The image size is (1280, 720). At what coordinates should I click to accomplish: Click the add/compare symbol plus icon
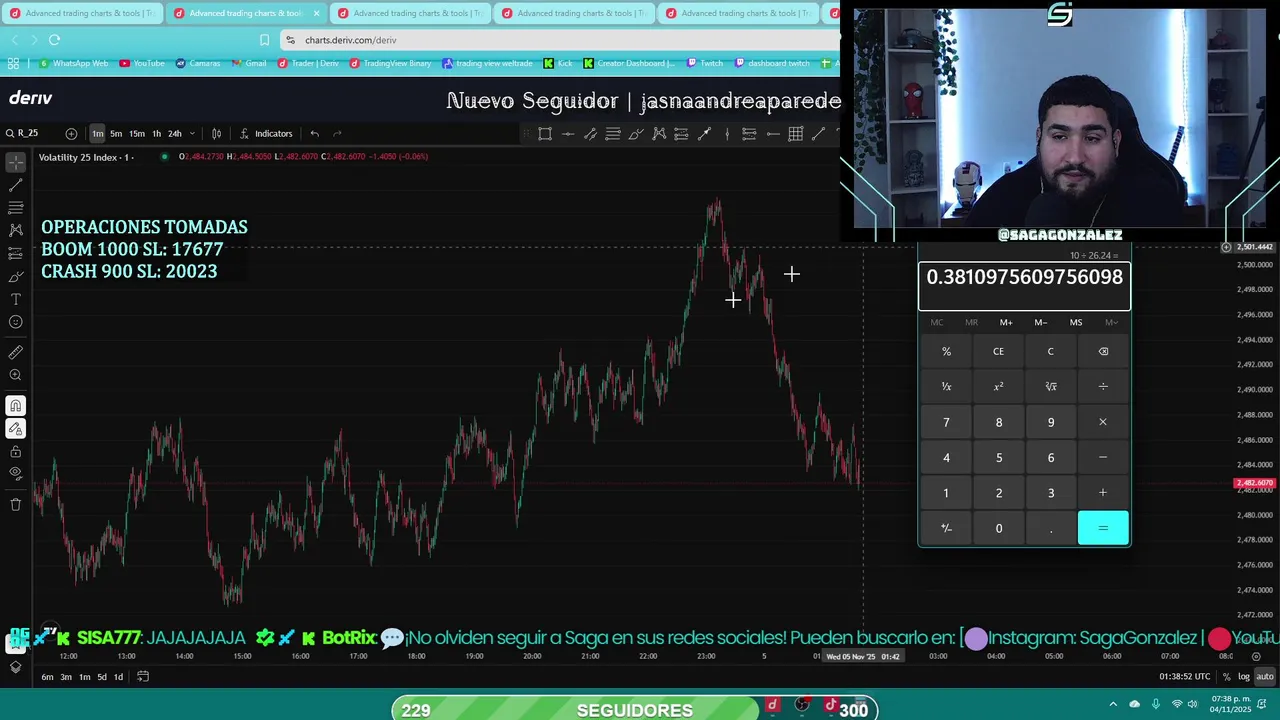click(71, 133)
